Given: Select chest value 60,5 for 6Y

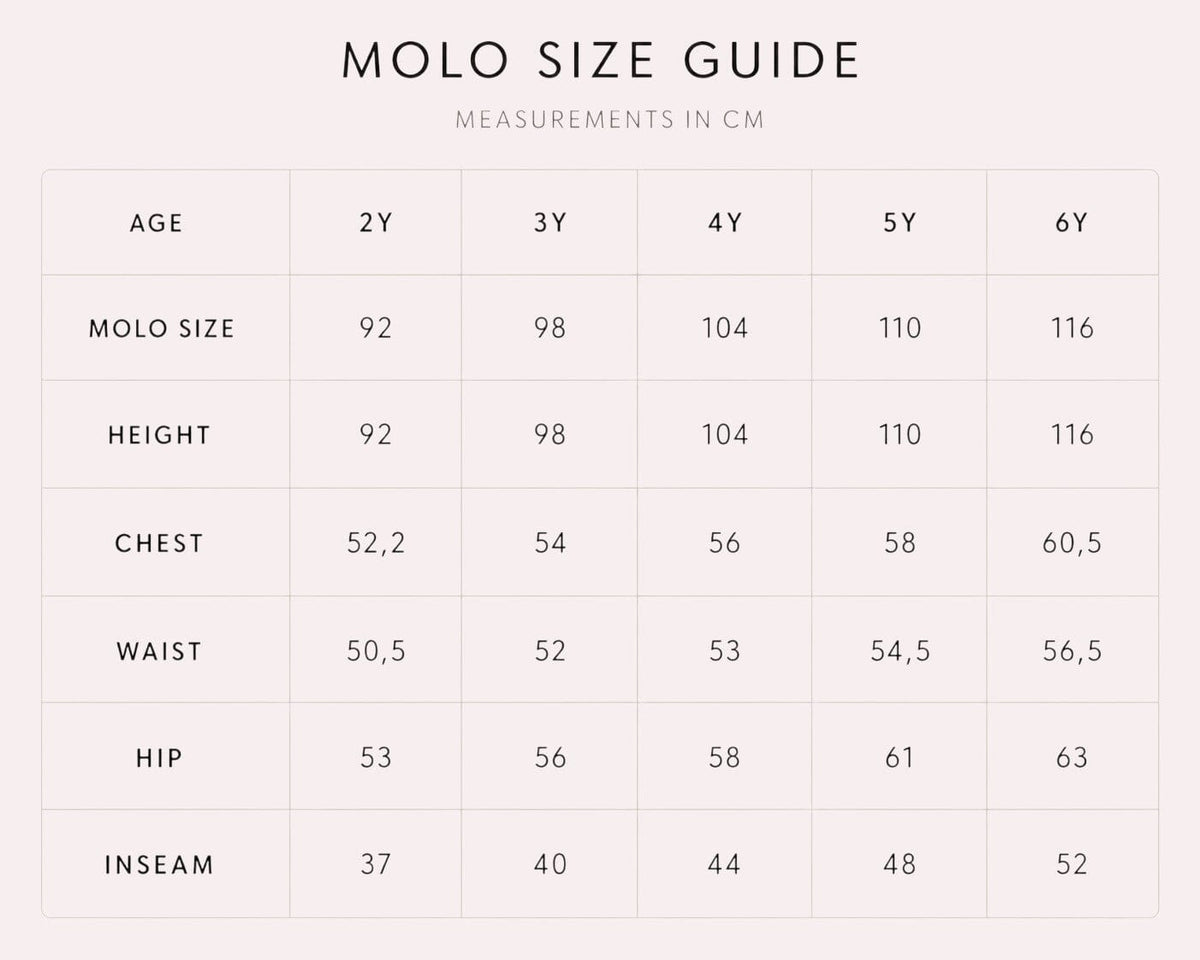Looking at the screenshot, I should click(1072, 543).
